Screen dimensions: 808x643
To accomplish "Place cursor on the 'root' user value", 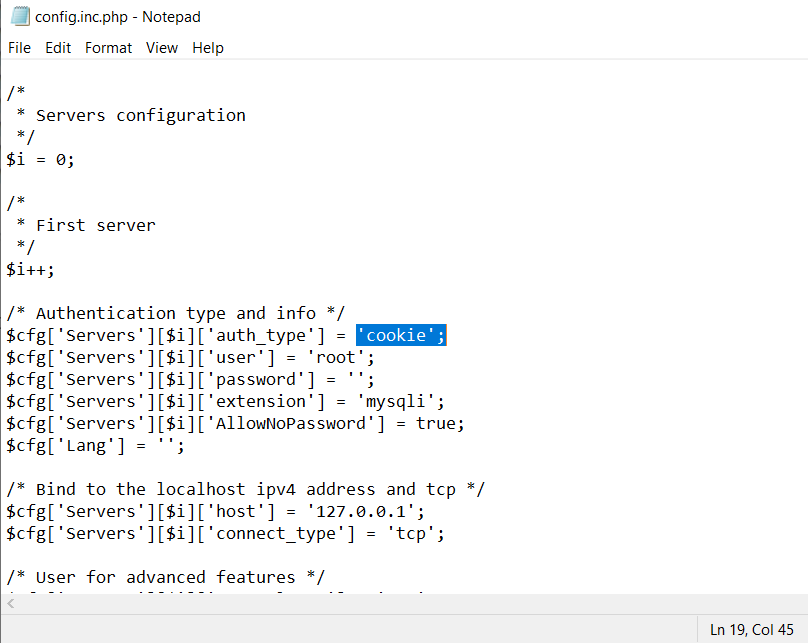I will tap(340, 357).
